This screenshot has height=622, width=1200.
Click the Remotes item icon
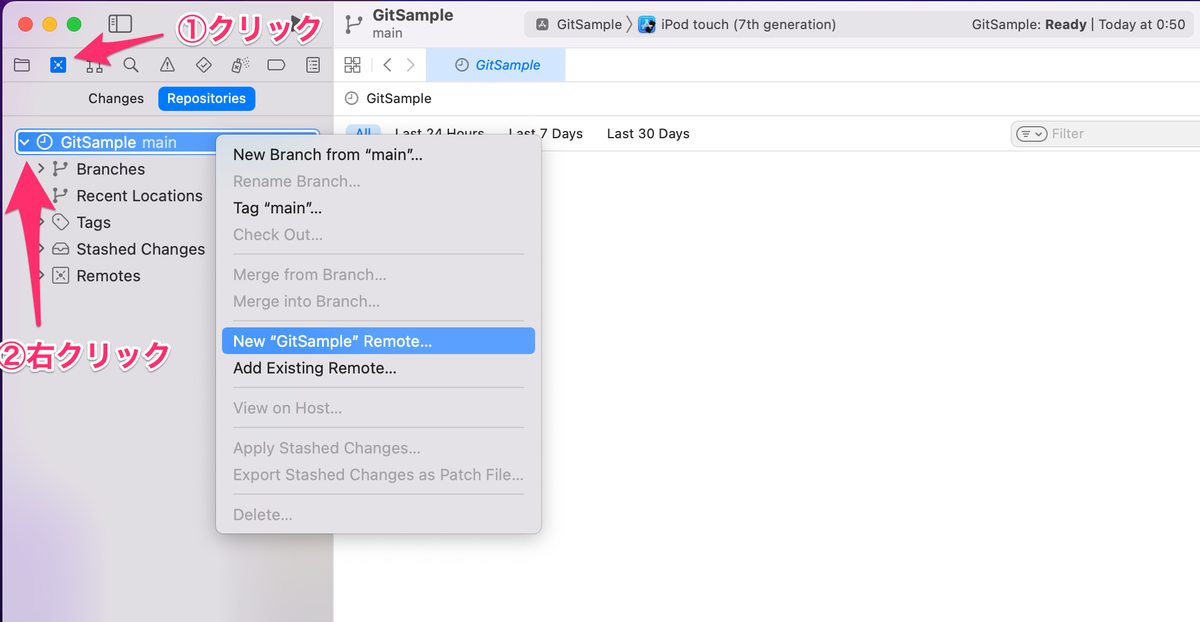[60, 276]
